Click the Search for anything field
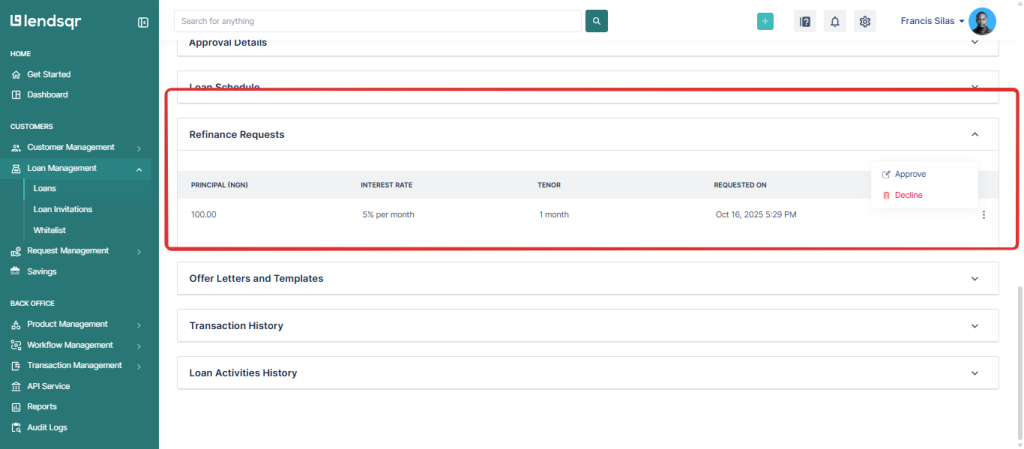1024x449 pixels. 377,21
